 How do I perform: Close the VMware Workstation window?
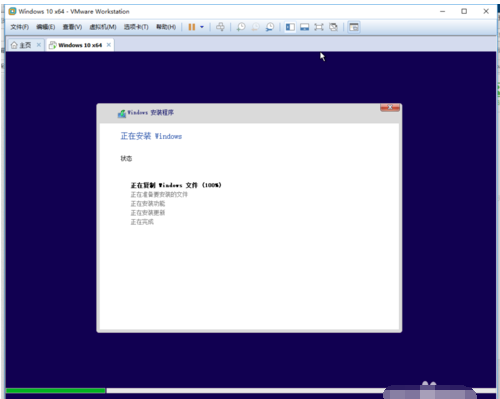point(486,11)
